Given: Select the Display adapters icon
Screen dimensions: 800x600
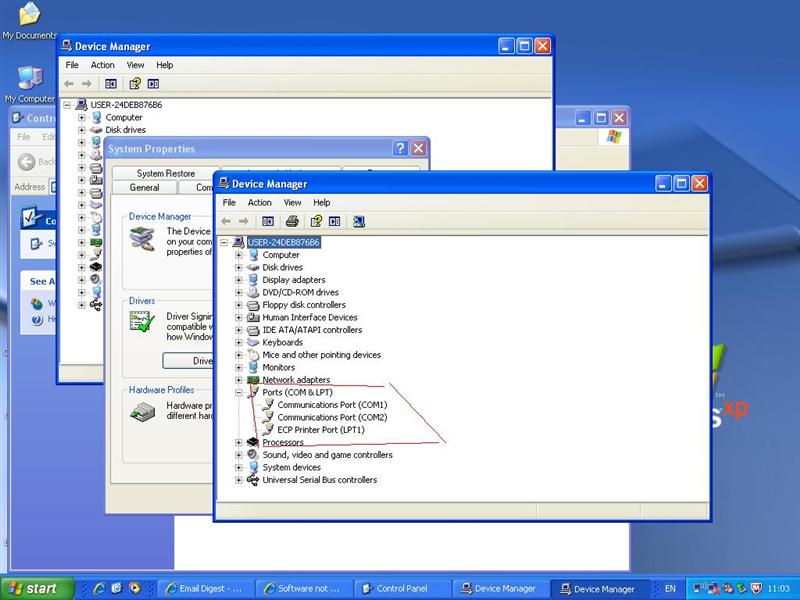Looking at the screenshot, I should pos(253,280).
